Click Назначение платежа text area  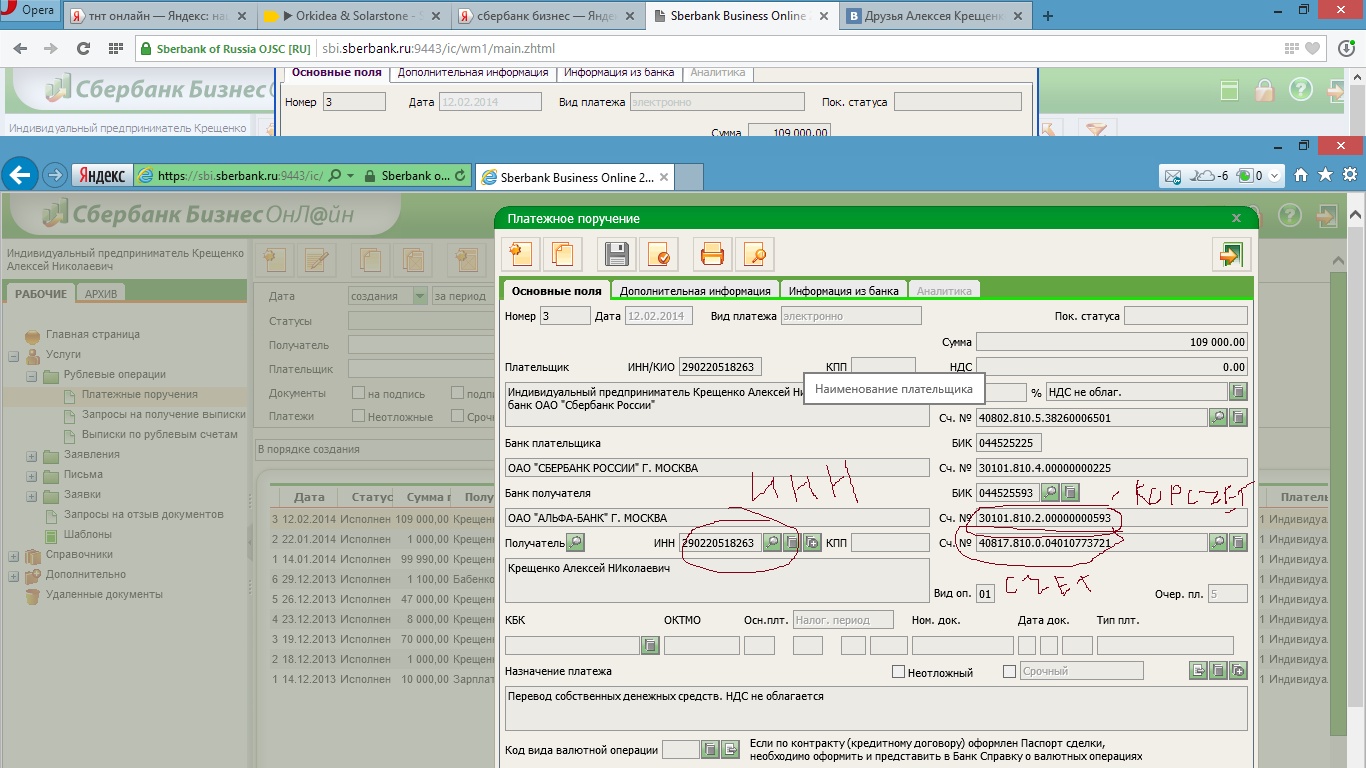click(x=876, y=708)
